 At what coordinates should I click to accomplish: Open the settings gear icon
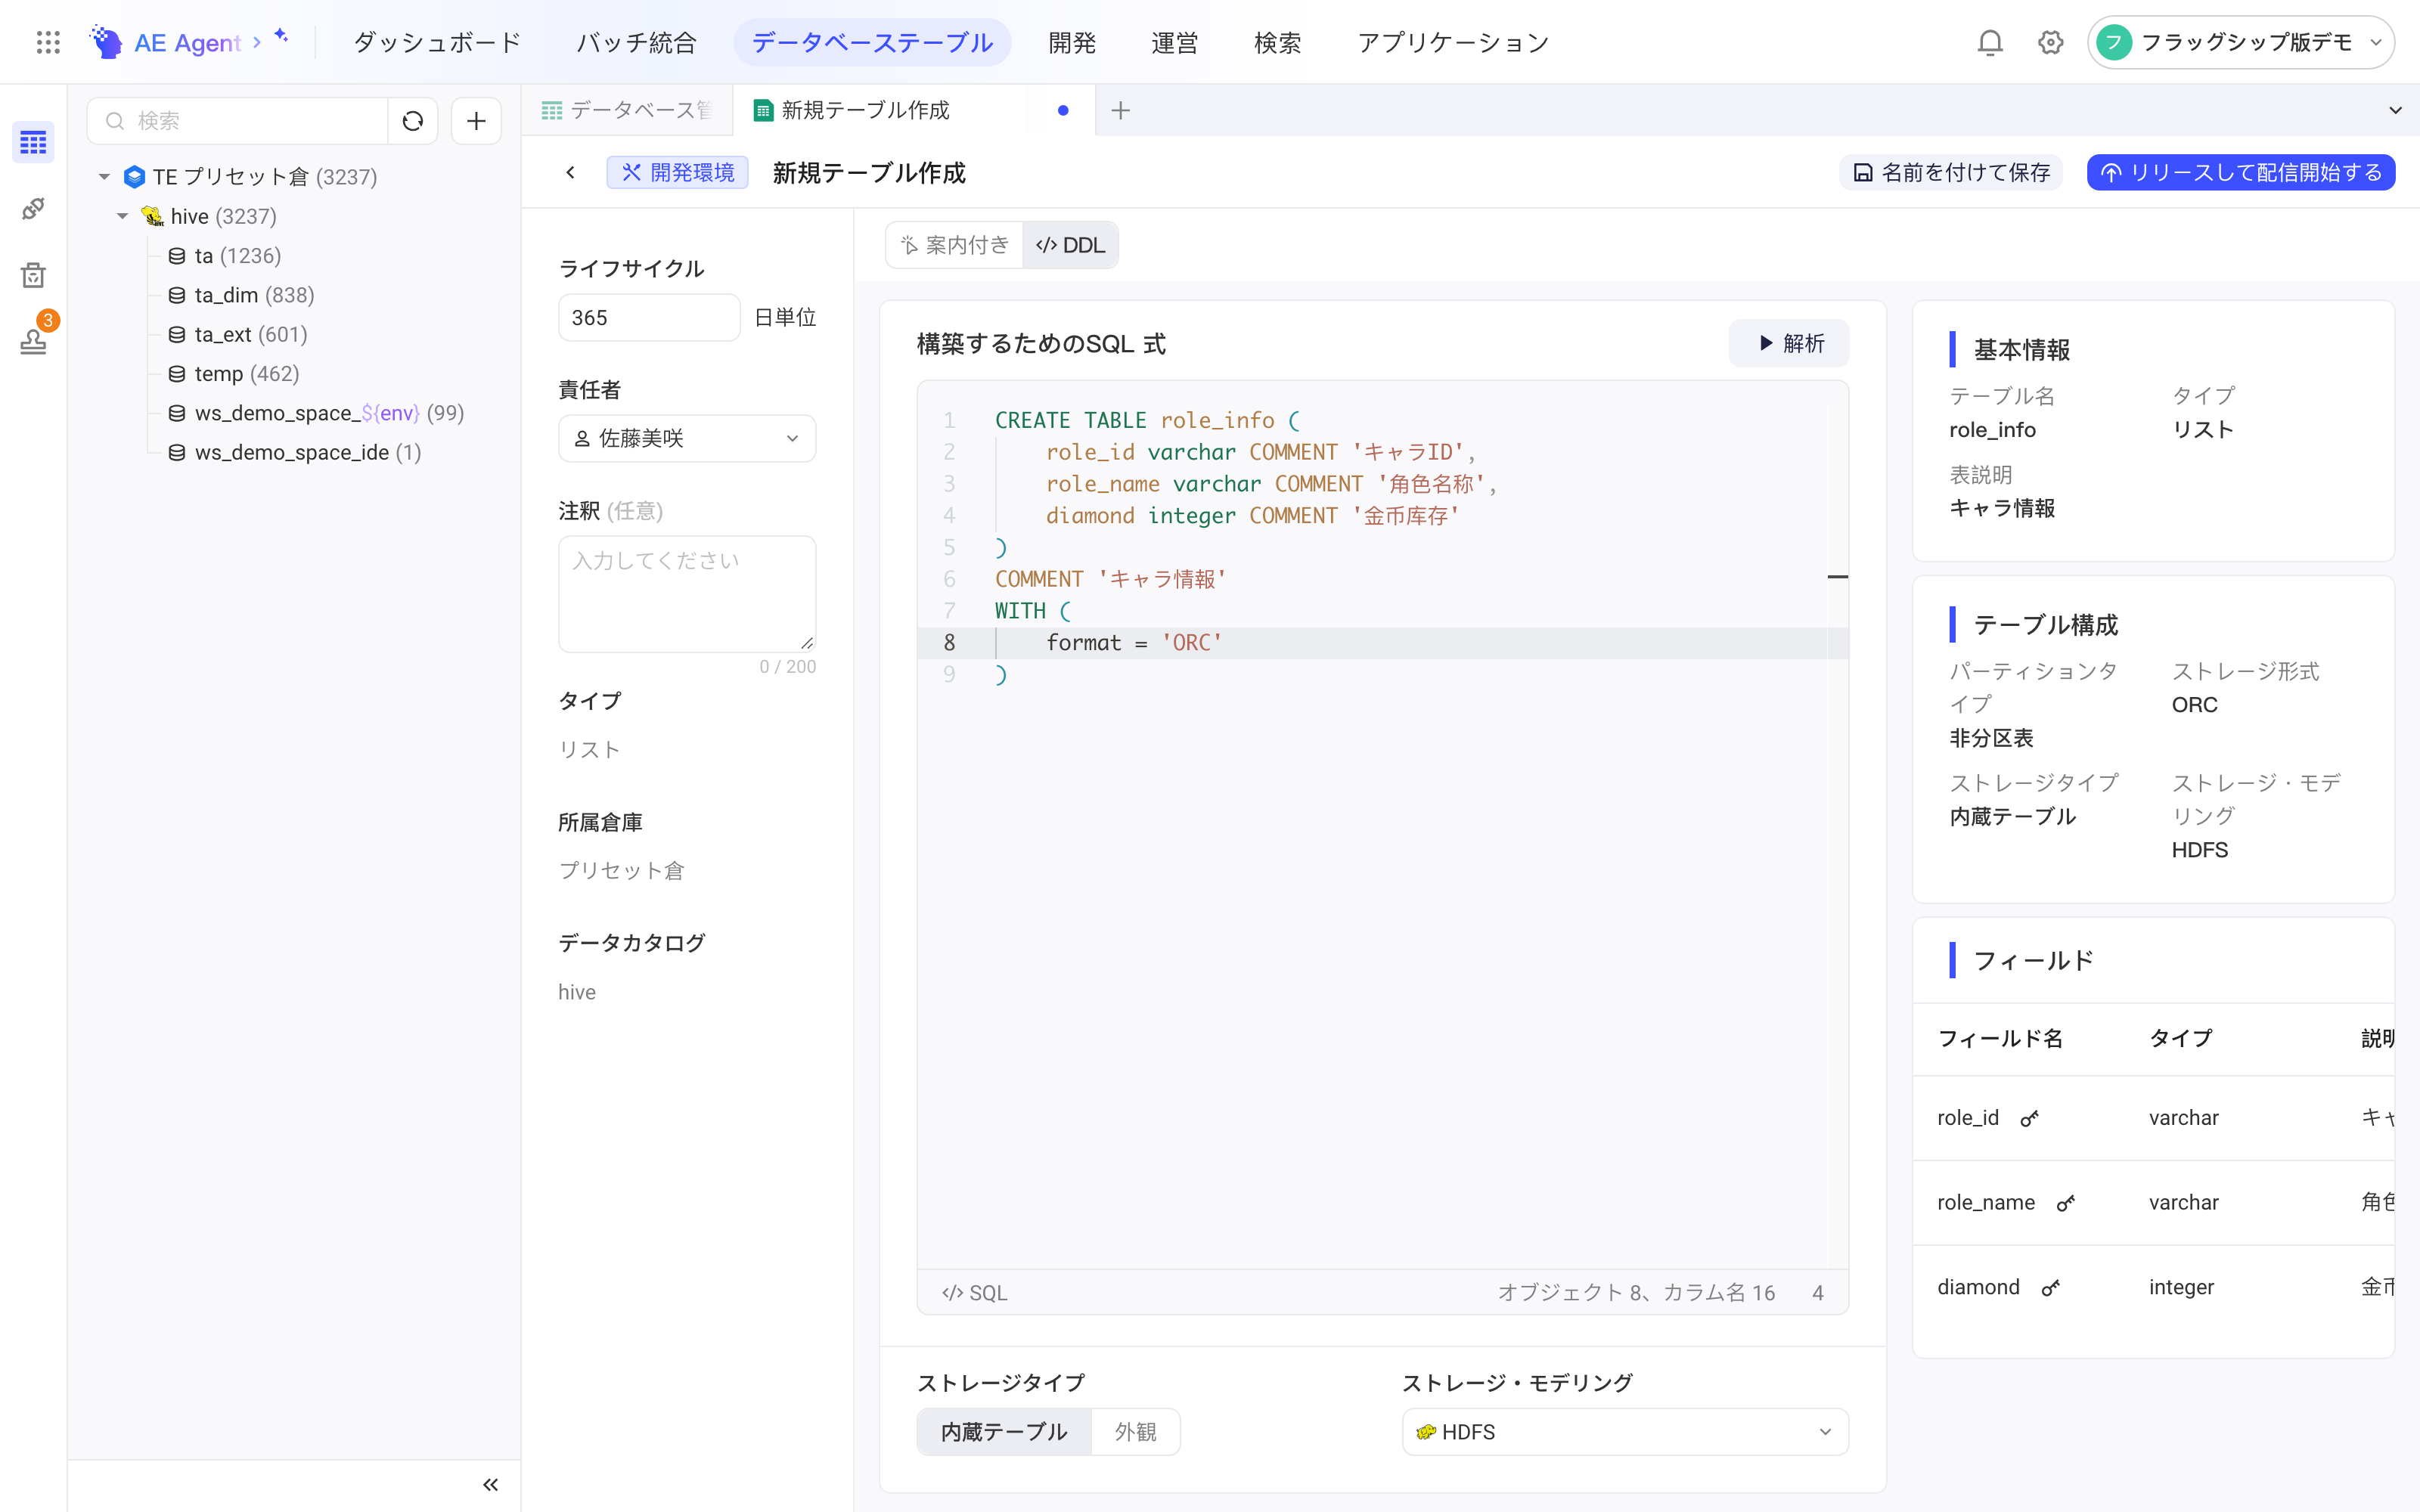[x=2051, y=42]
